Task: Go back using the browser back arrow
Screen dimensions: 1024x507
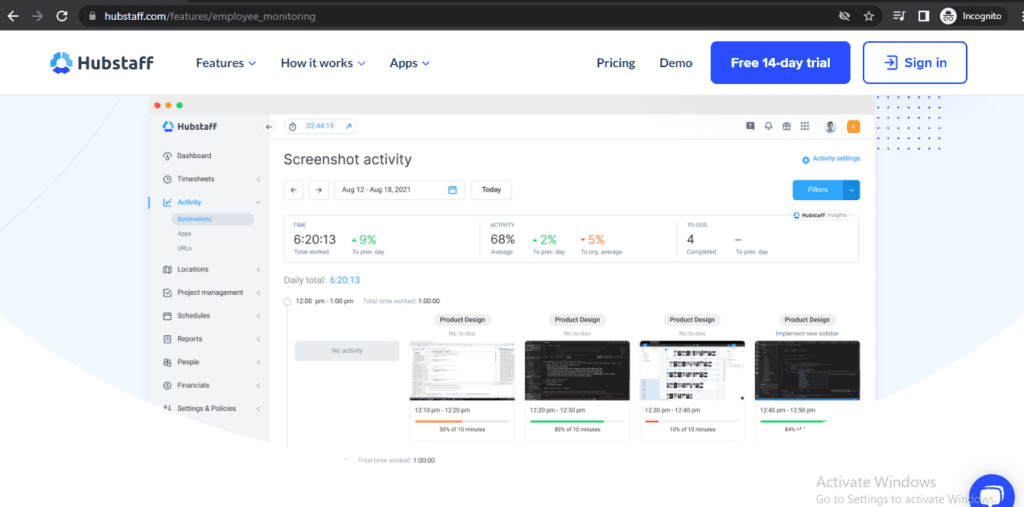Action: tap(13, 16)
